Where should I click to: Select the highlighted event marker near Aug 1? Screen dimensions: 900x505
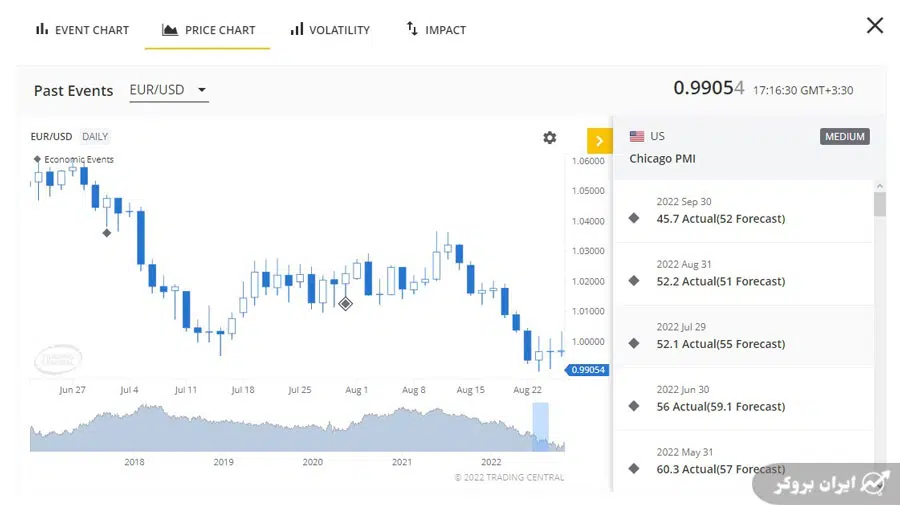[x=345, y=303]
